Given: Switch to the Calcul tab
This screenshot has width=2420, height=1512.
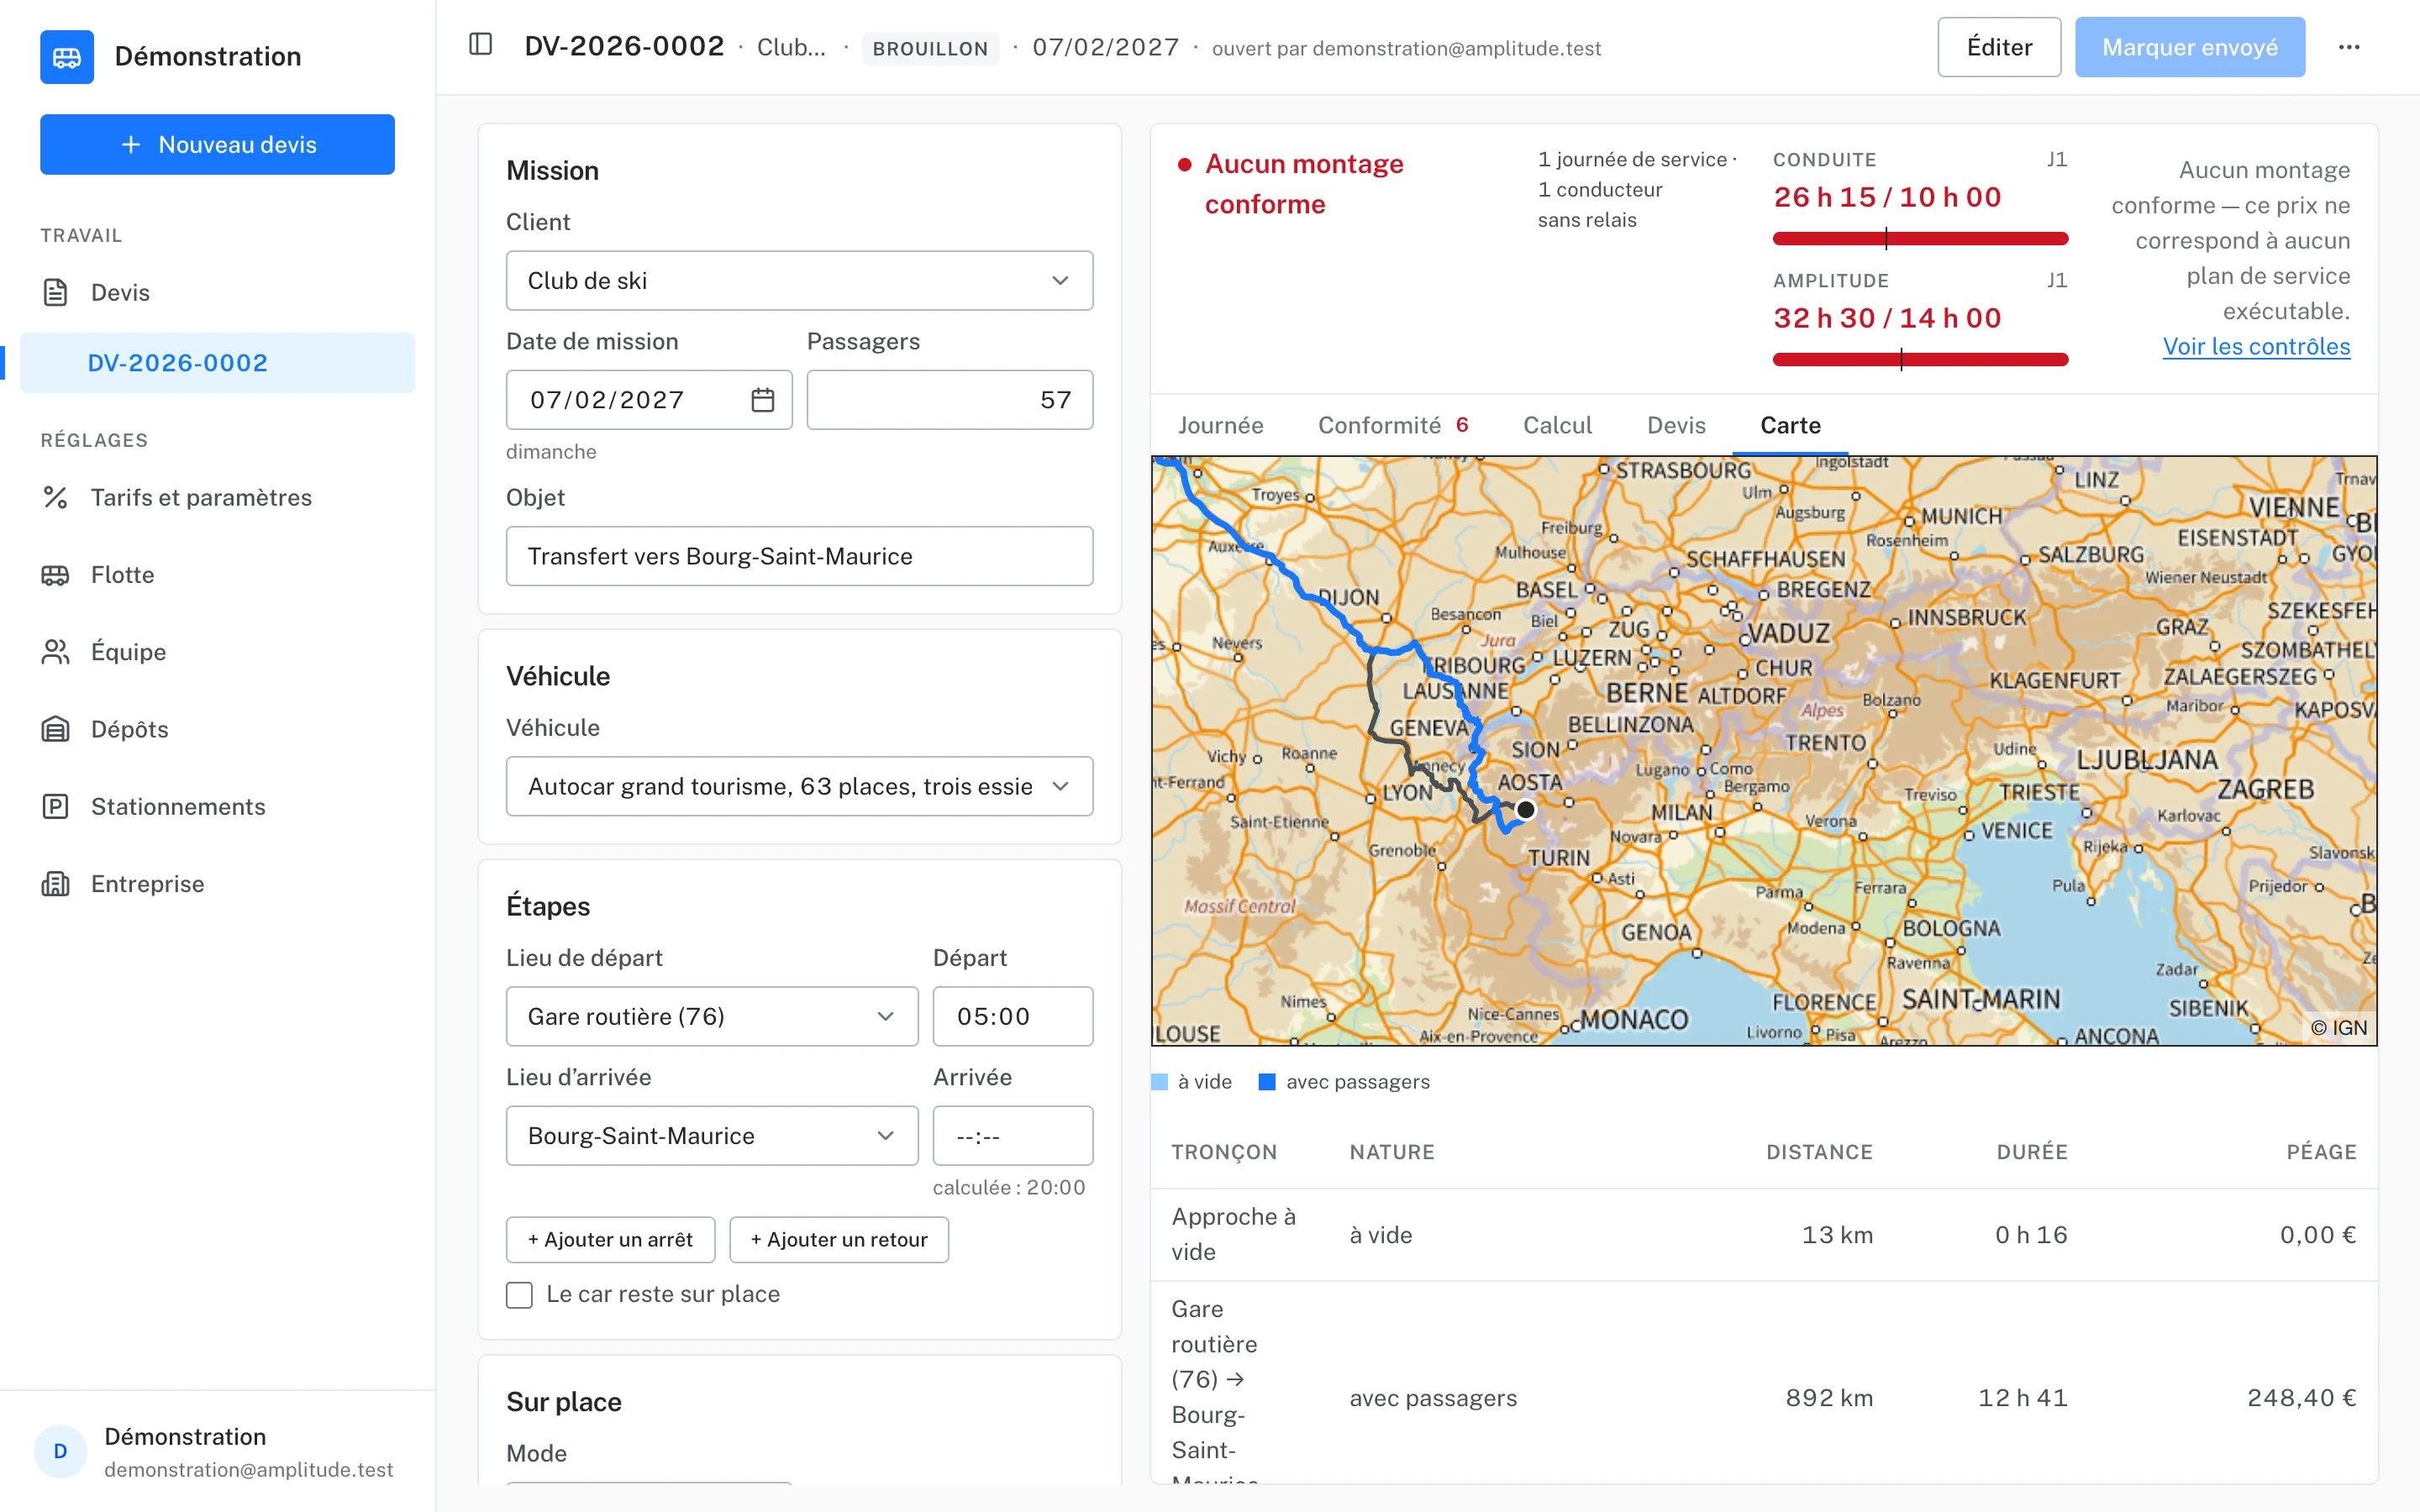Looking at the screenshot, I should click(1557, 425).
